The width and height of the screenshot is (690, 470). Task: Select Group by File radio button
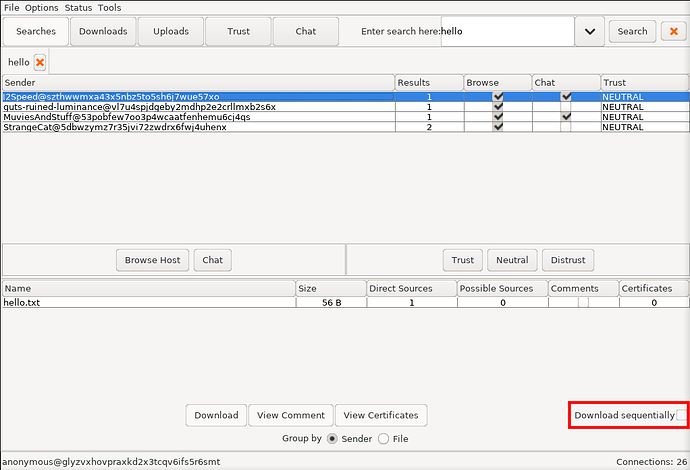pyautogui.click(x=383, y=438)
